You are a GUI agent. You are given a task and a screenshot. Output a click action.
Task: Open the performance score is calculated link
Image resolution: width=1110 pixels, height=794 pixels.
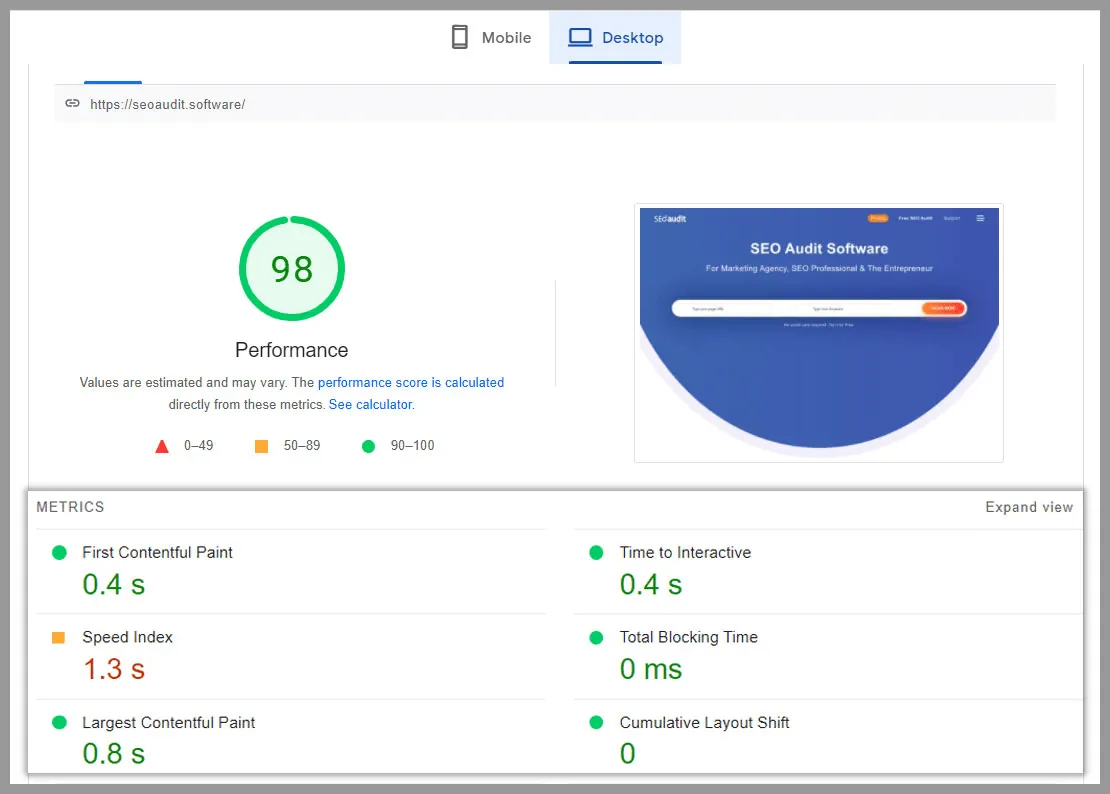(411, 382)
